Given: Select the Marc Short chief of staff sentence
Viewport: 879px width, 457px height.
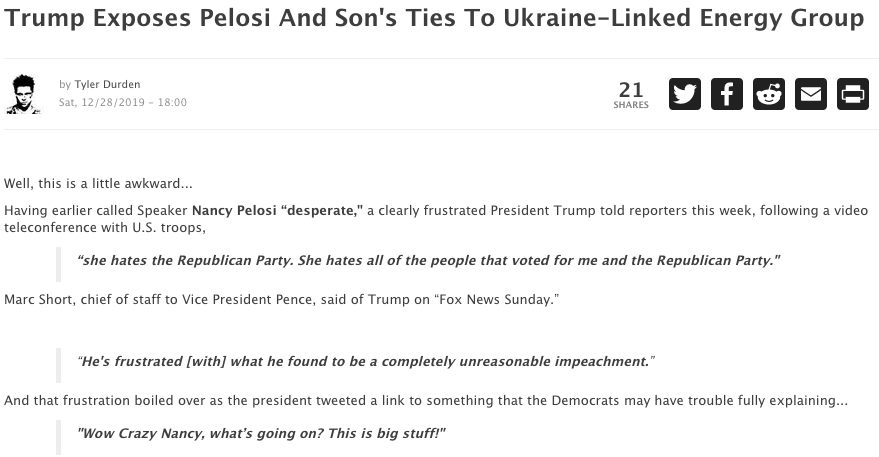Looking at the screenshot, I should click(281, 299).
